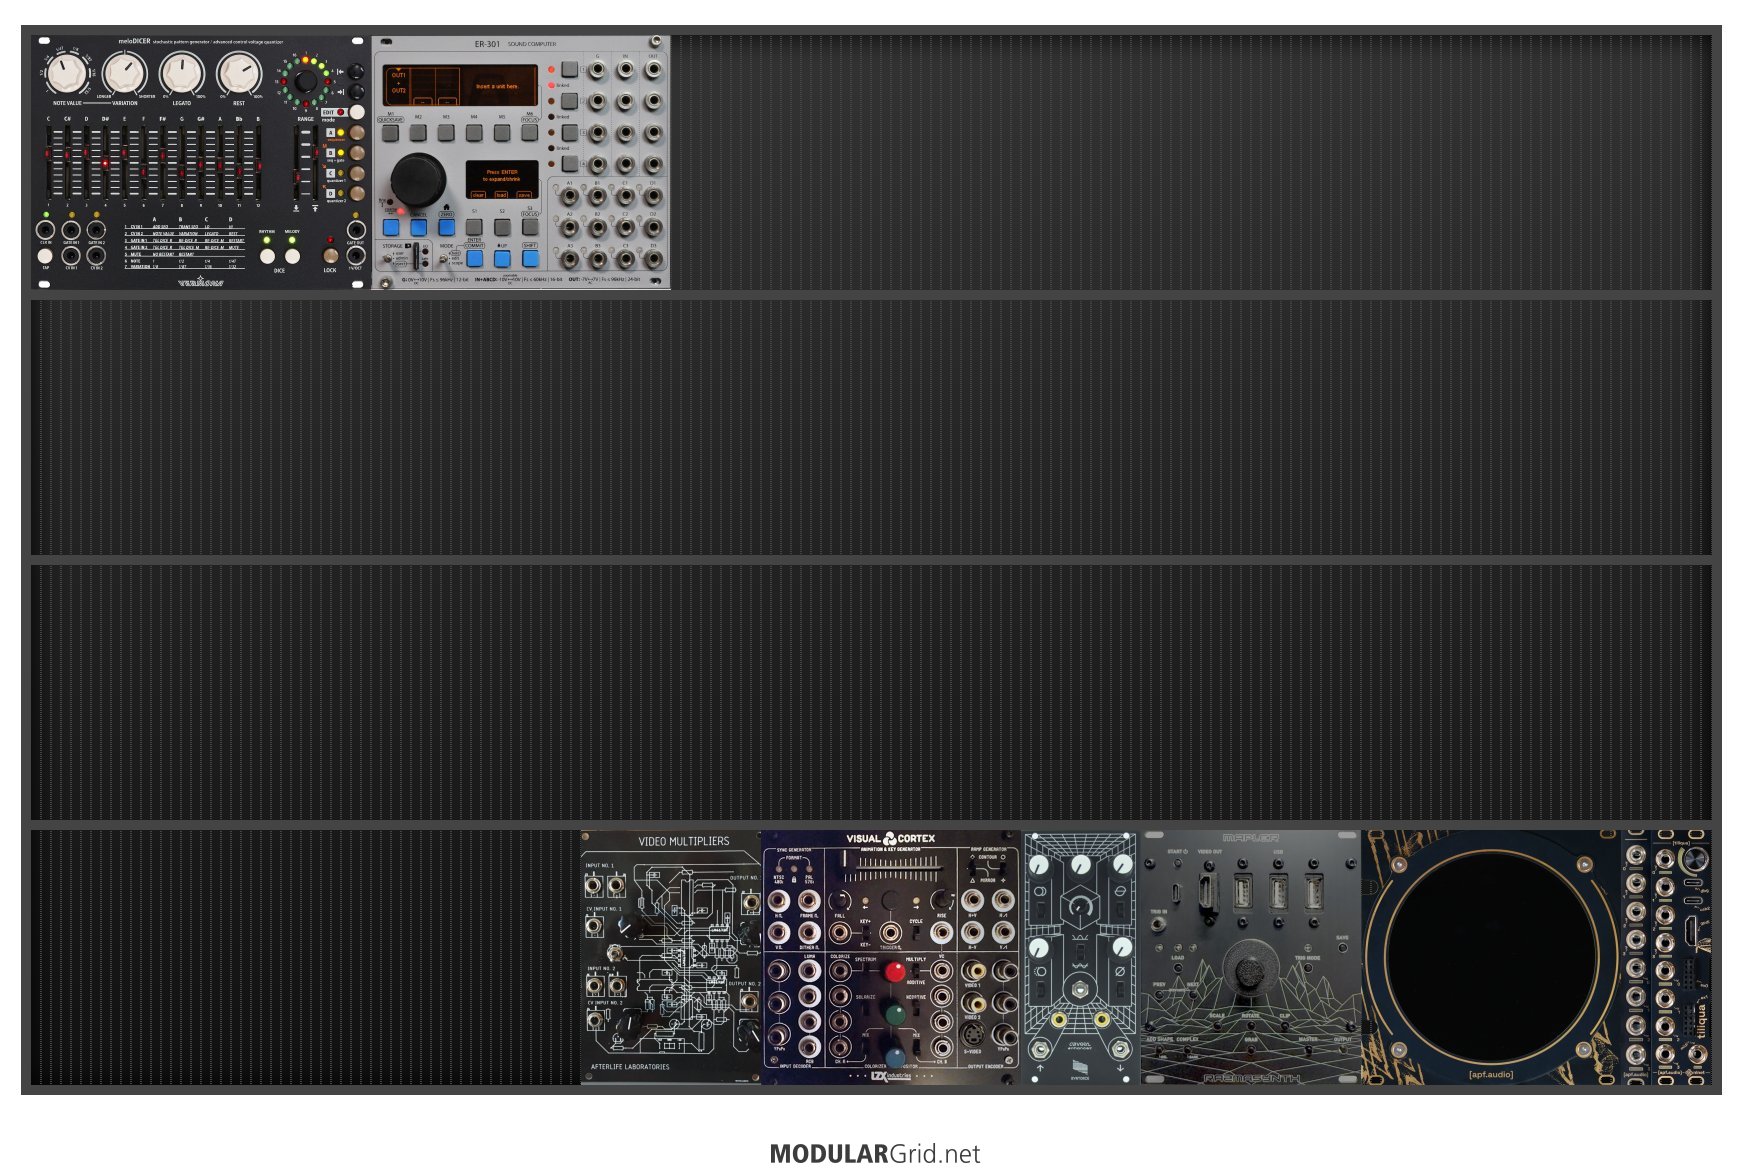Click the center hexagon knob on Cavern module
This screenshot has width=1752, height=1175.
click(1081, 906)
